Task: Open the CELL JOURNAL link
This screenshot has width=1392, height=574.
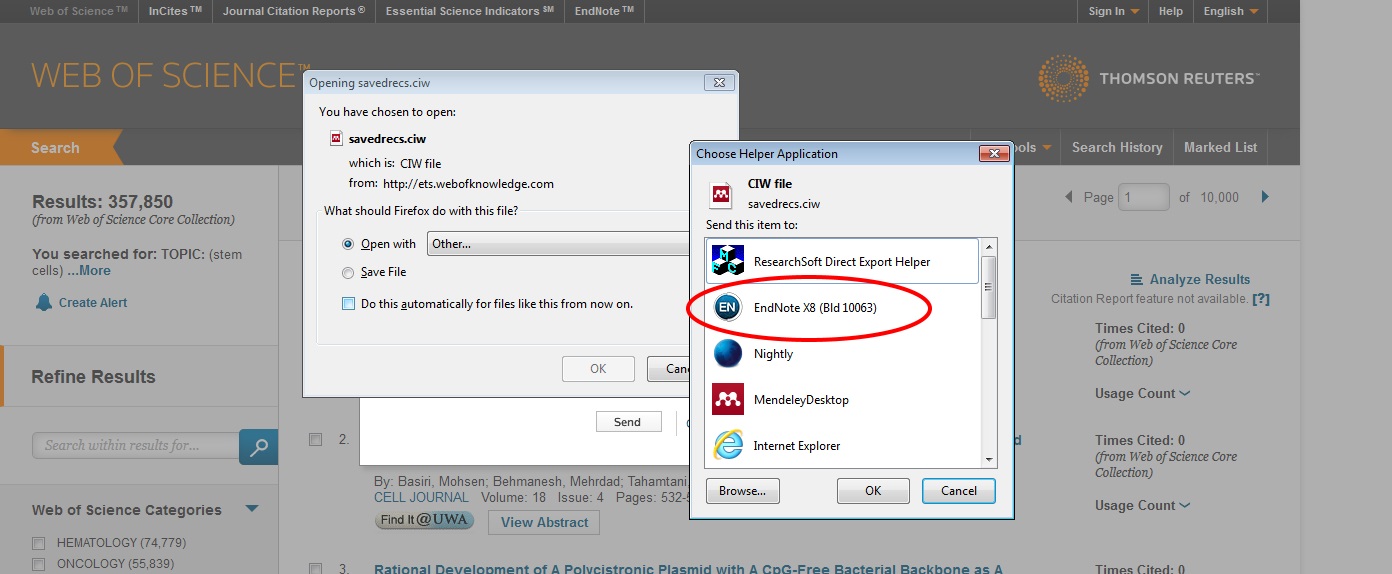Action: coord(421,497)
